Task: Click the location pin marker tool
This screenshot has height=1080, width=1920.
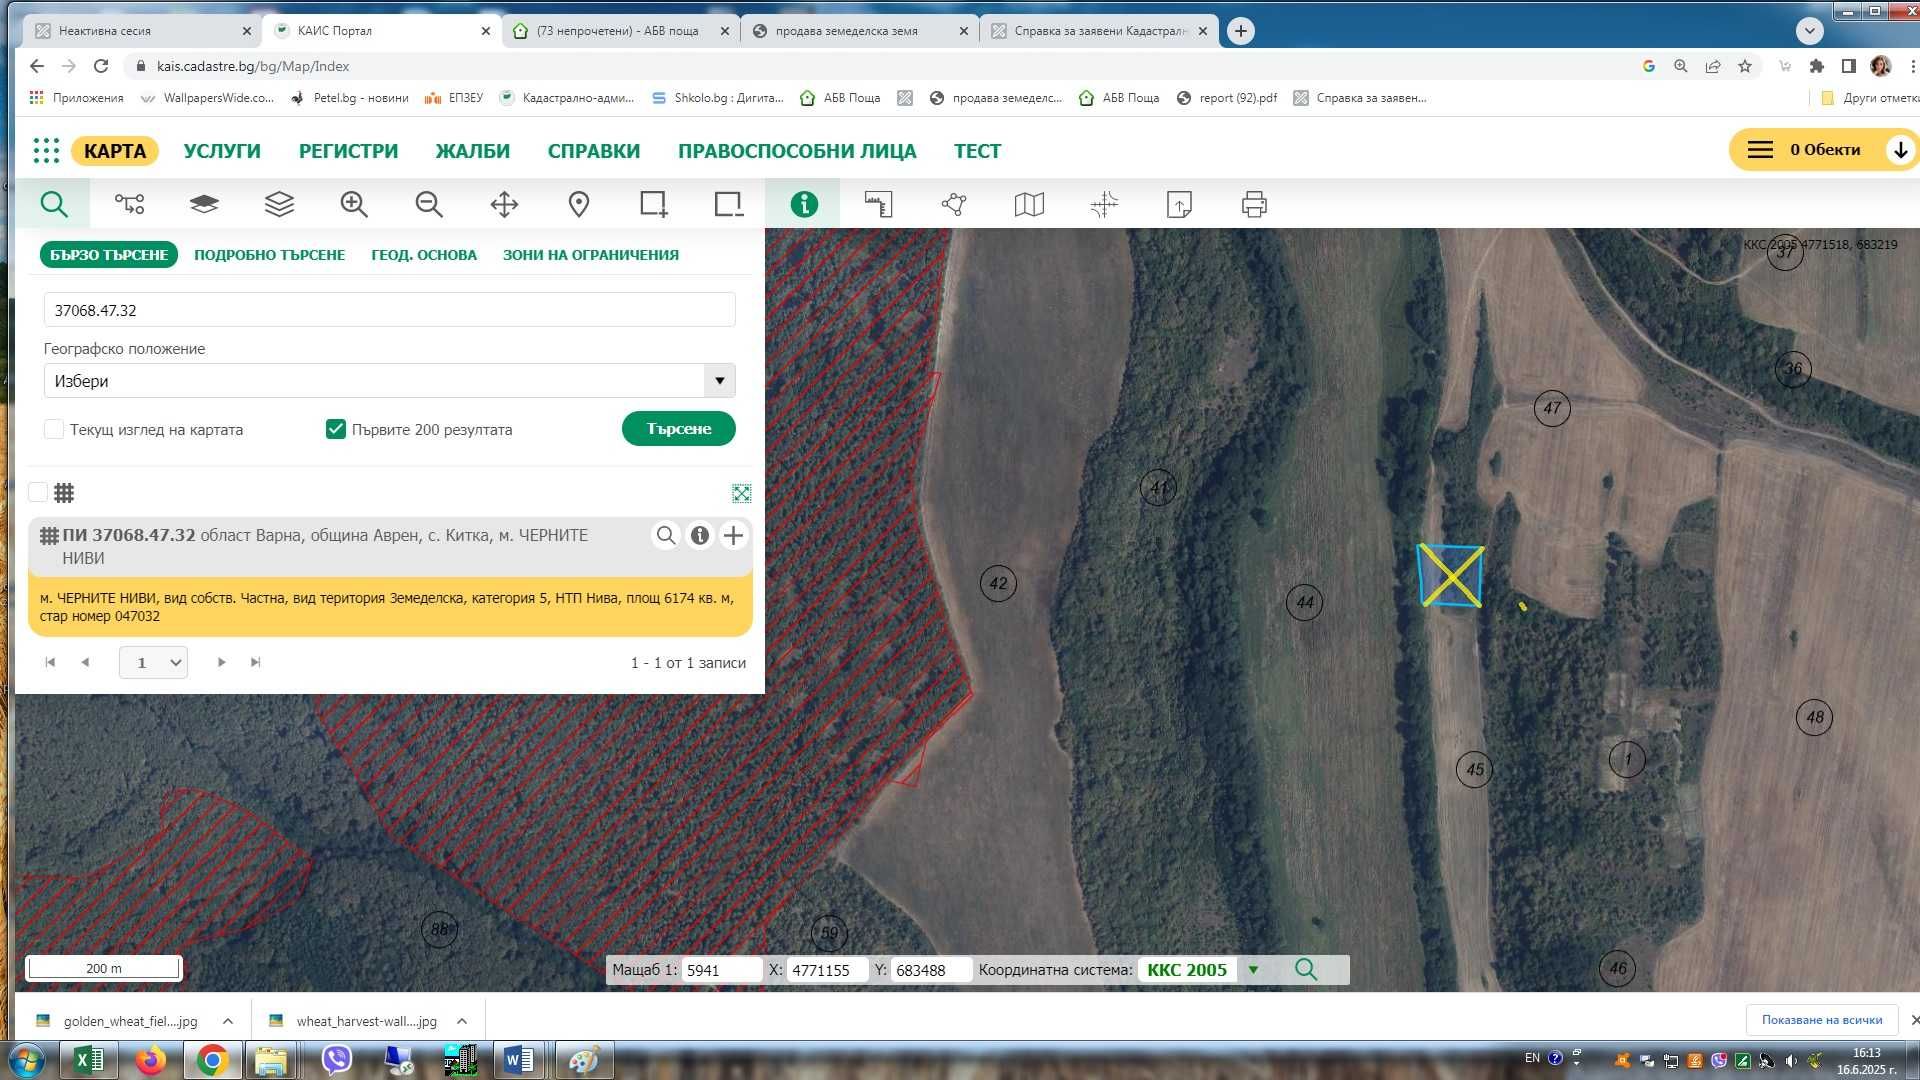Action: (x=579, y=205)
